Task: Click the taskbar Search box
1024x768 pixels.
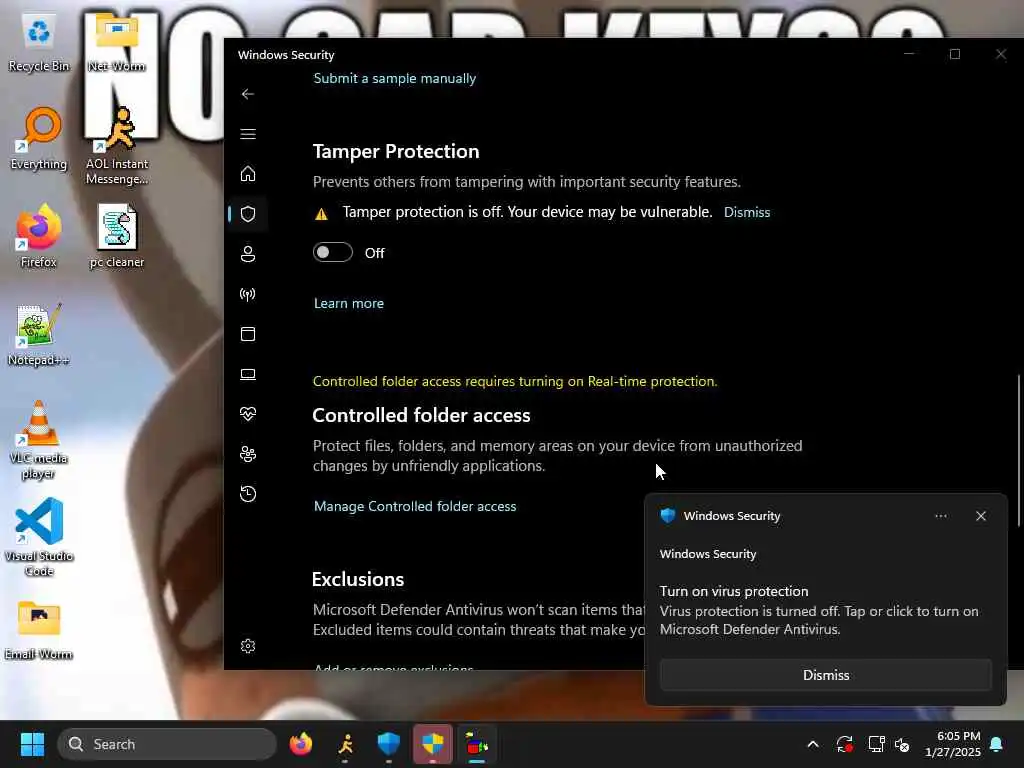Action: click(x=167, y=744)
